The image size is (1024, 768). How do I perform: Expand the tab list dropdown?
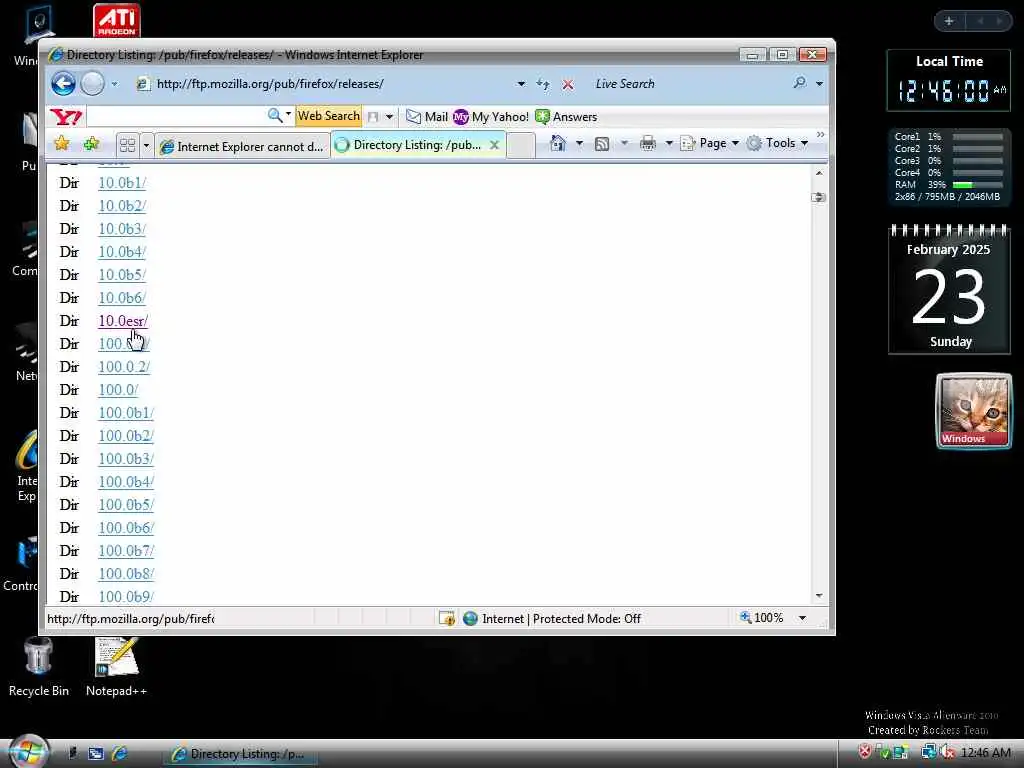point(146,144)
